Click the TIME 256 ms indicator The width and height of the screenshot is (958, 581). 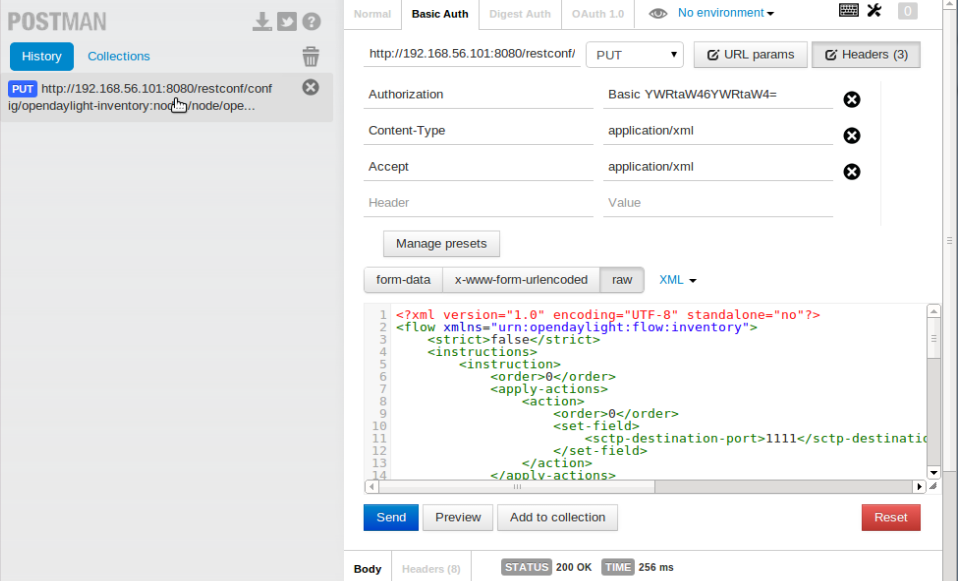(638, 568)
